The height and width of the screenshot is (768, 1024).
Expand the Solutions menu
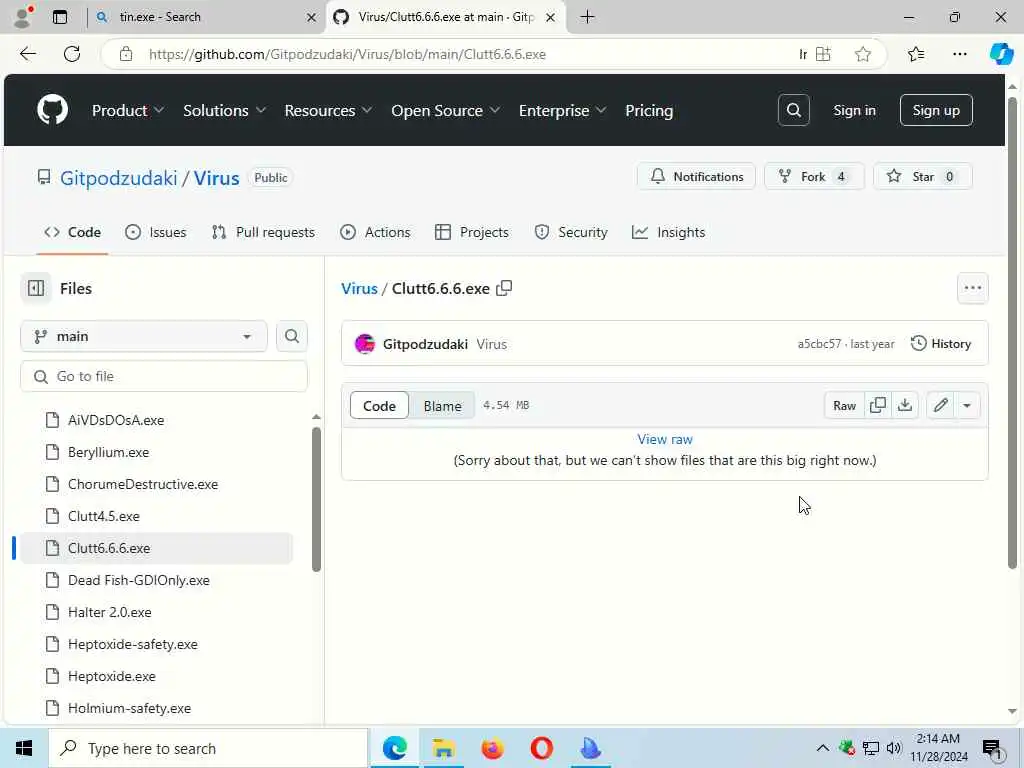point(224,110)
